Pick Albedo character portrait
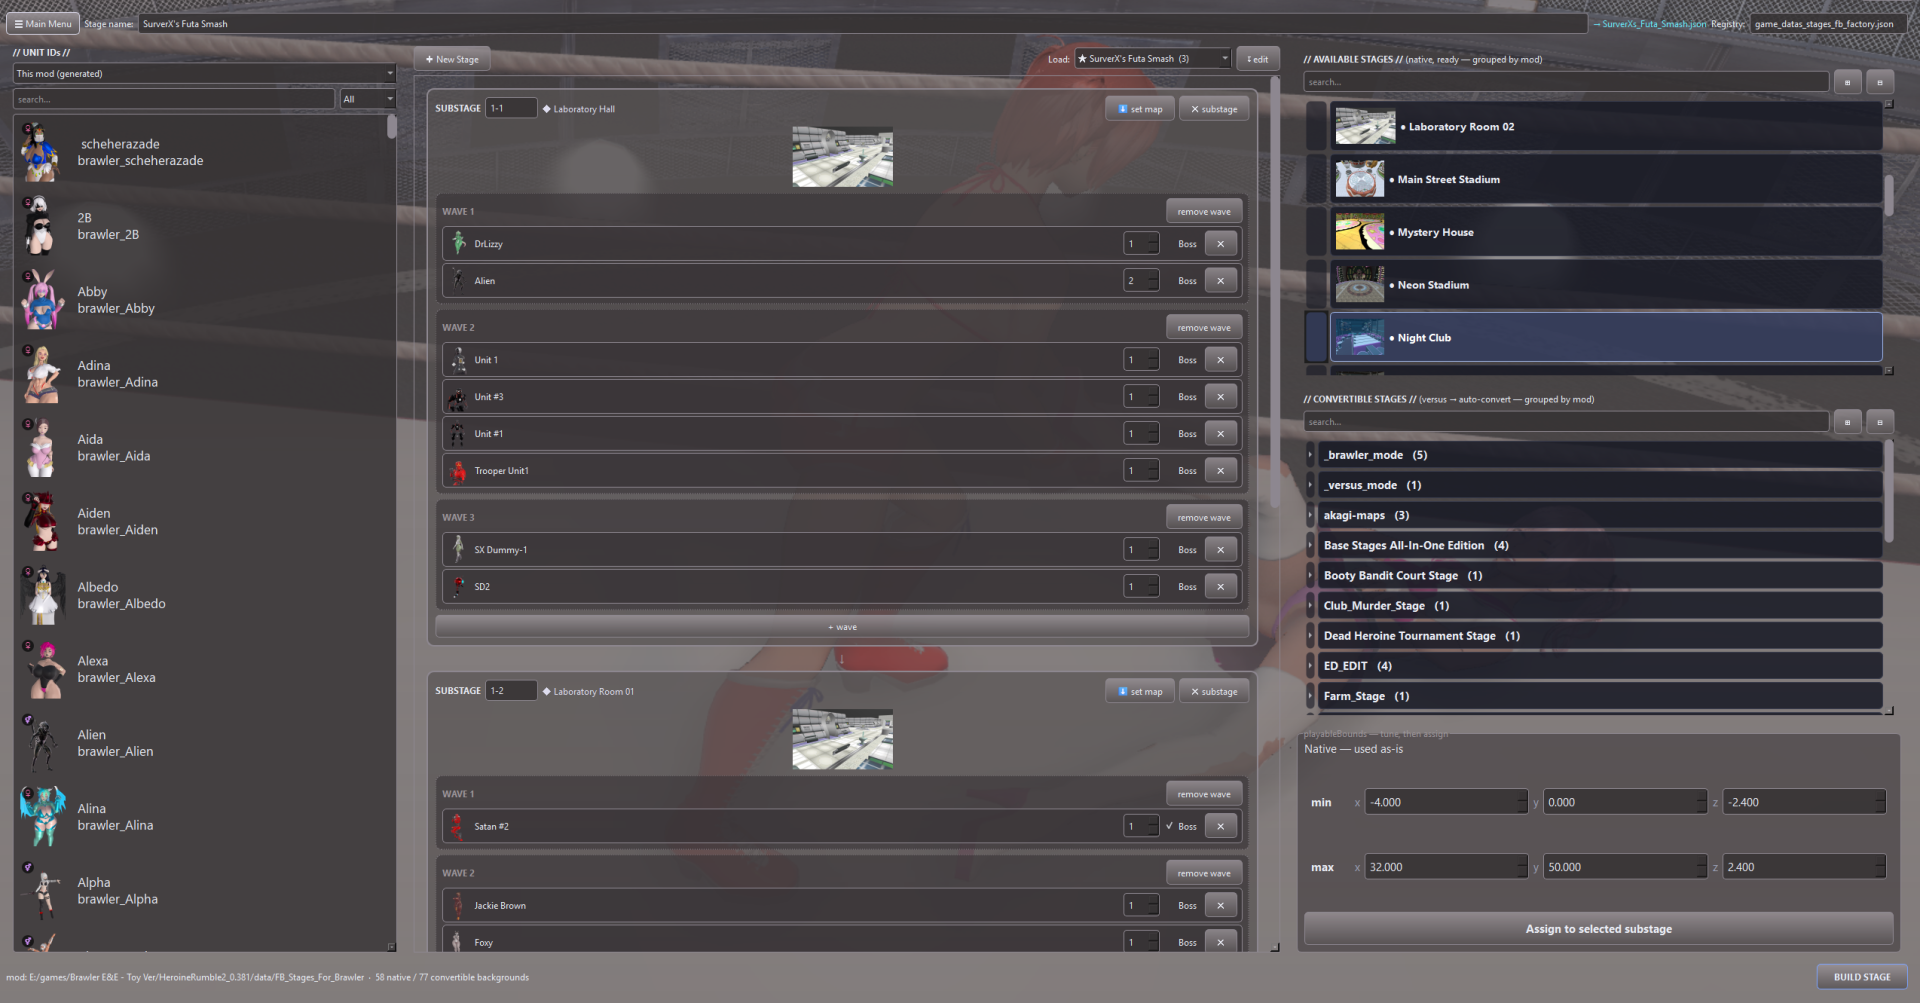The width and height of the screenshot is (1920, 1003). click(x=41, y=595)
